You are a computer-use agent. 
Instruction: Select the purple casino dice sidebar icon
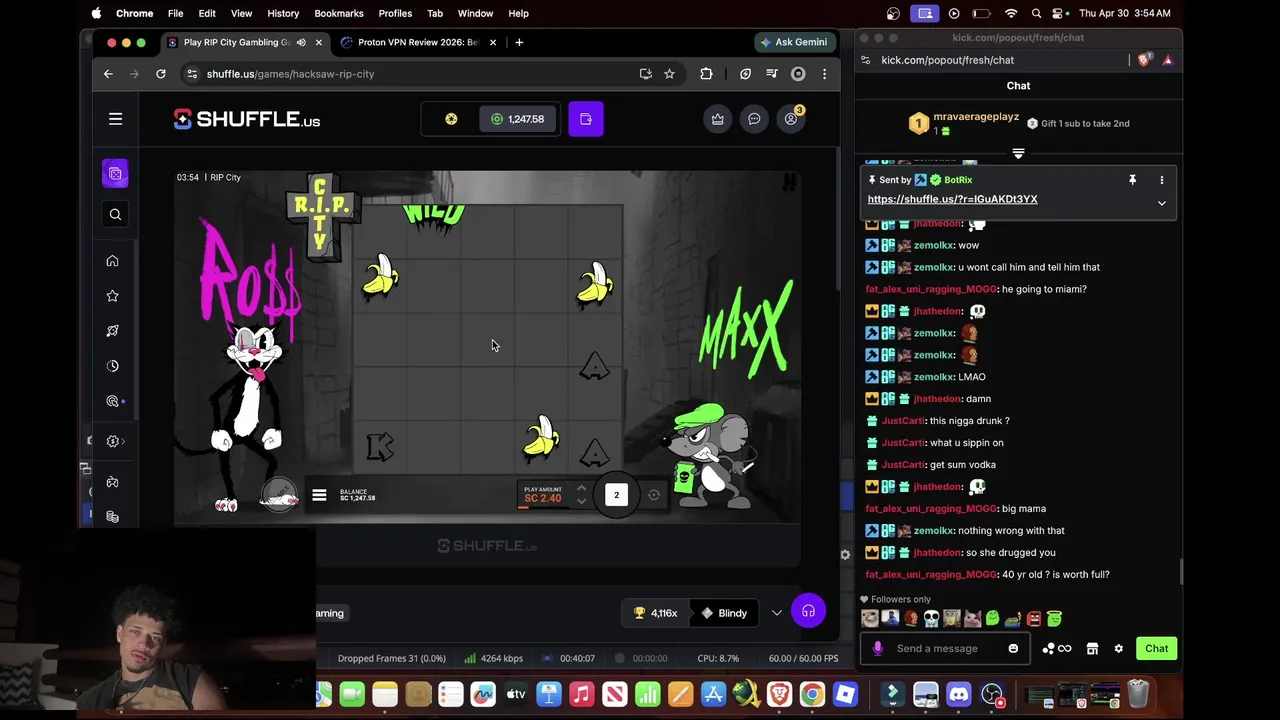115,174
